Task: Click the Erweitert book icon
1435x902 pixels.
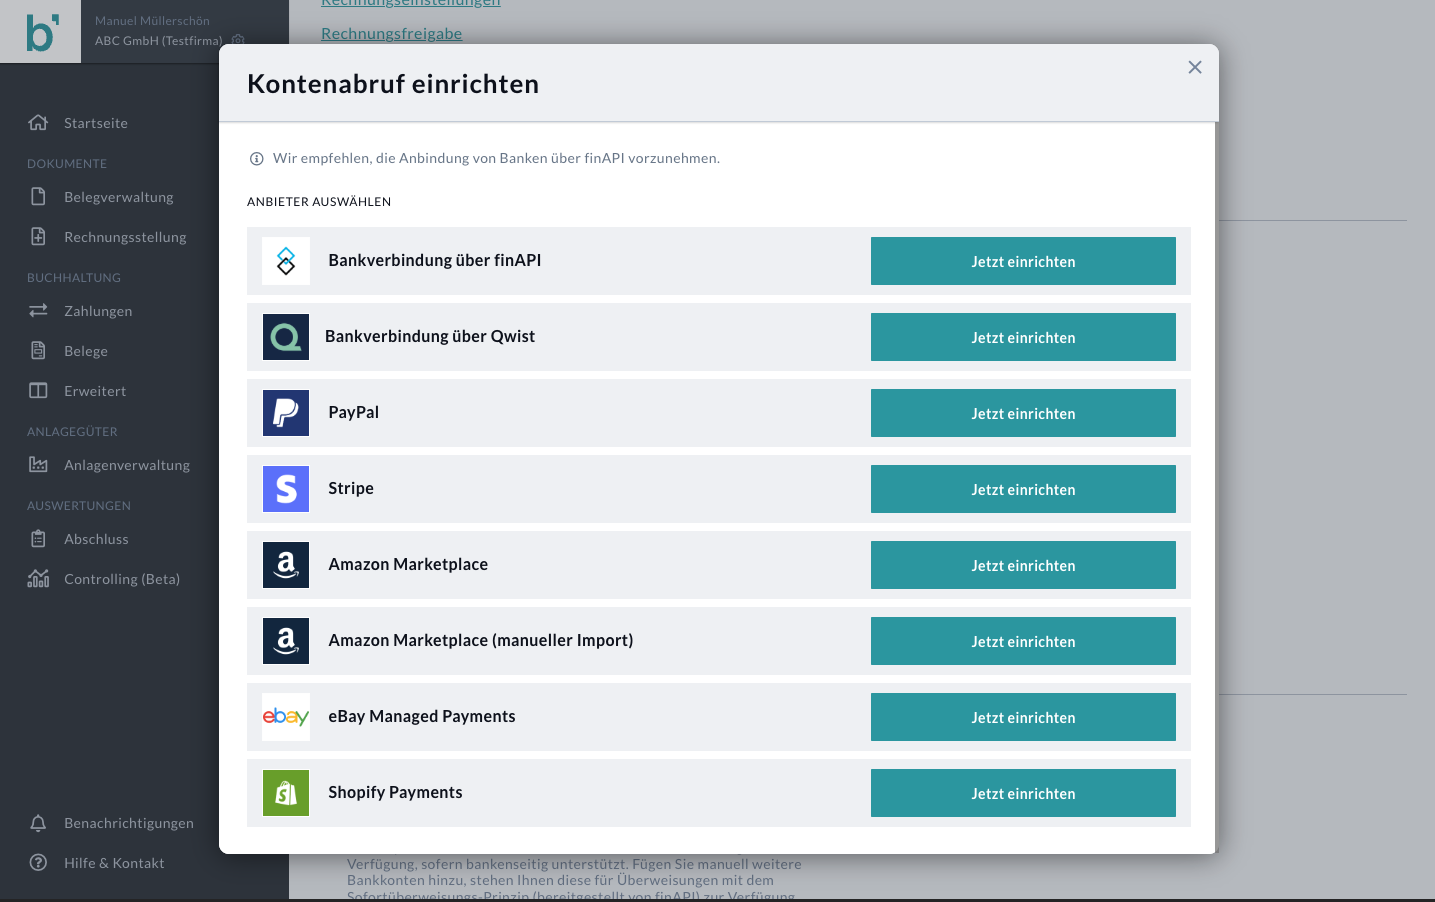Action: coord(38,391)
